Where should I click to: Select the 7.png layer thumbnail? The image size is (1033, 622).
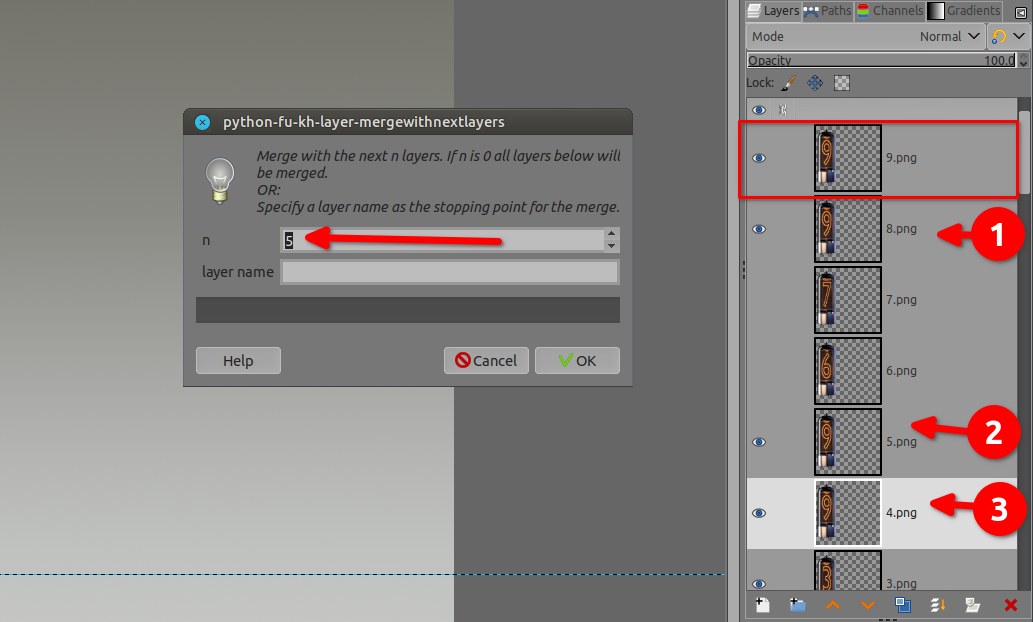848,300
